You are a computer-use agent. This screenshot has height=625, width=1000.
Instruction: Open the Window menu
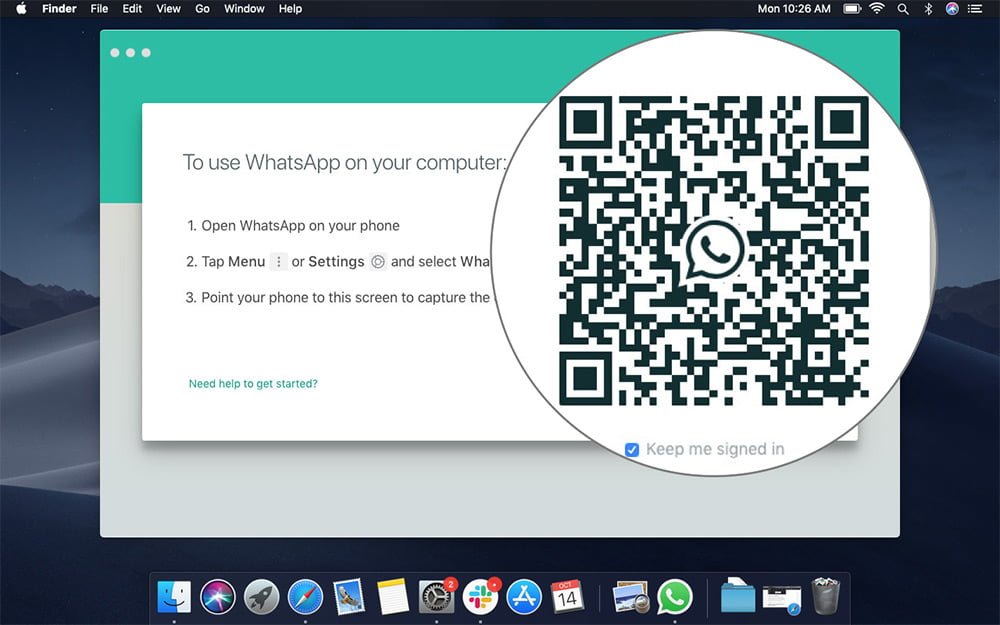point(244,9)
